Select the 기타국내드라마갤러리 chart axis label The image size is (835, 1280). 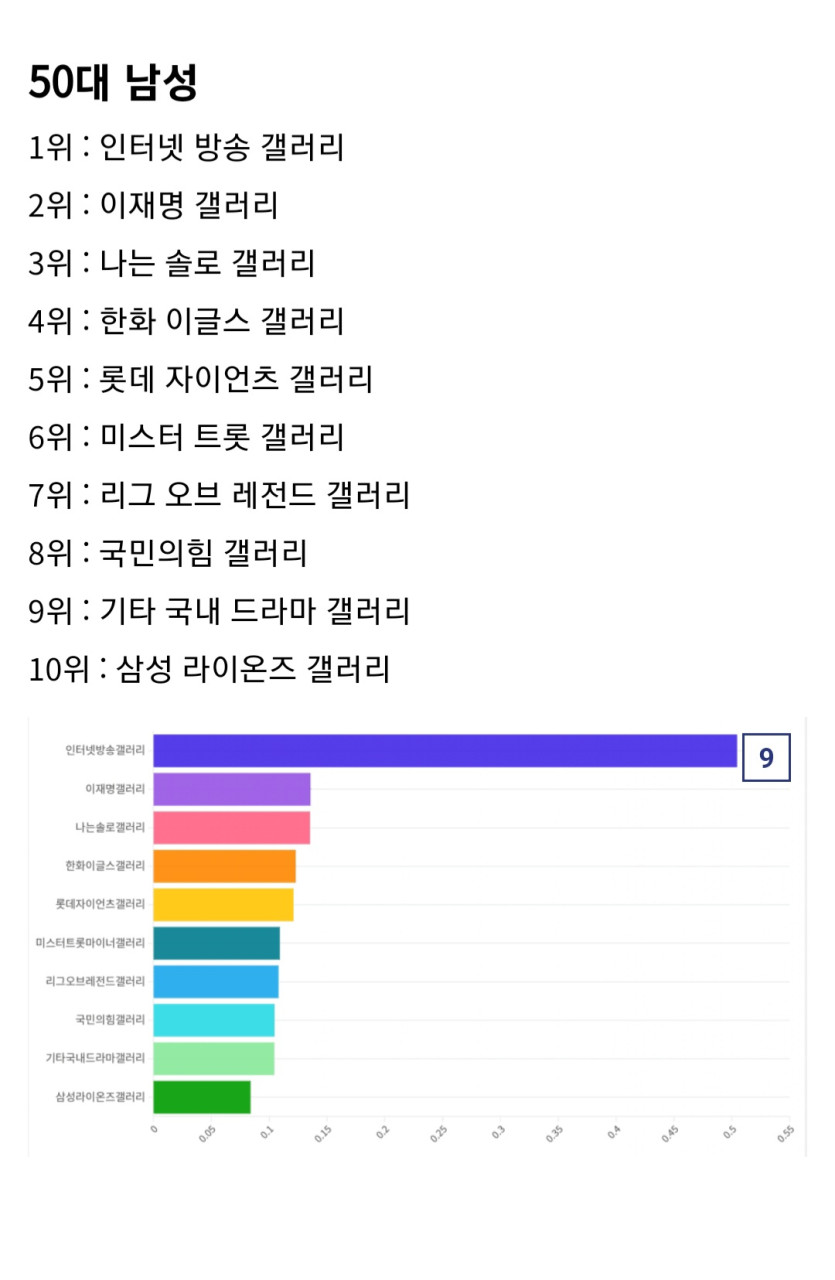95,1058
